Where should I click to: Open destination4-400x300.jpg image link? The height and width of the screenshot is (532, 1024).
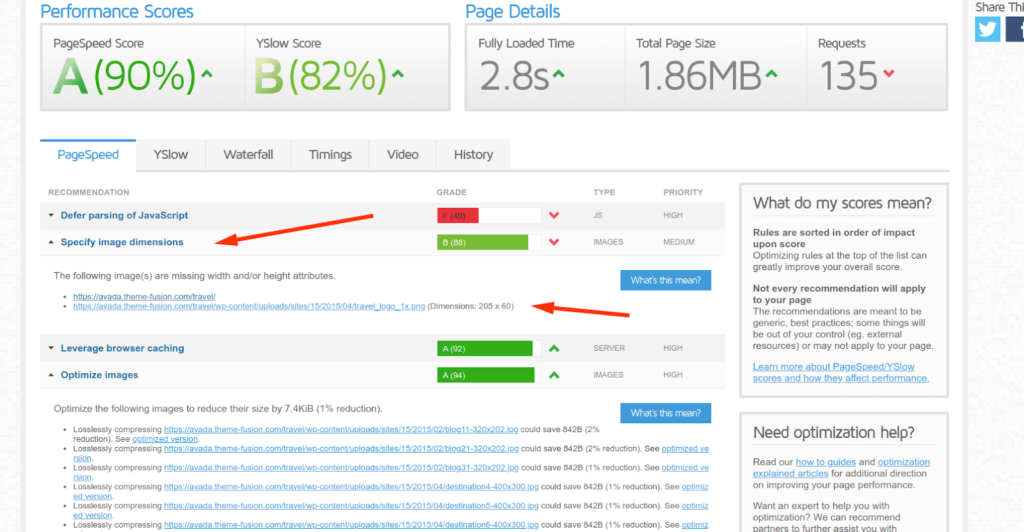tap(351, 486)
